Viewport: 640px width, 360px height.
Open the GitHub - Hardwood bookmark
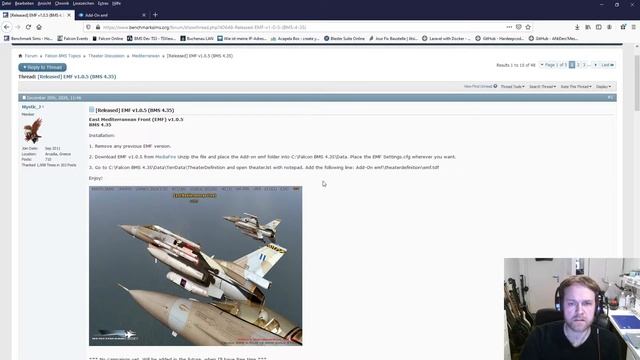pos(500,38)
